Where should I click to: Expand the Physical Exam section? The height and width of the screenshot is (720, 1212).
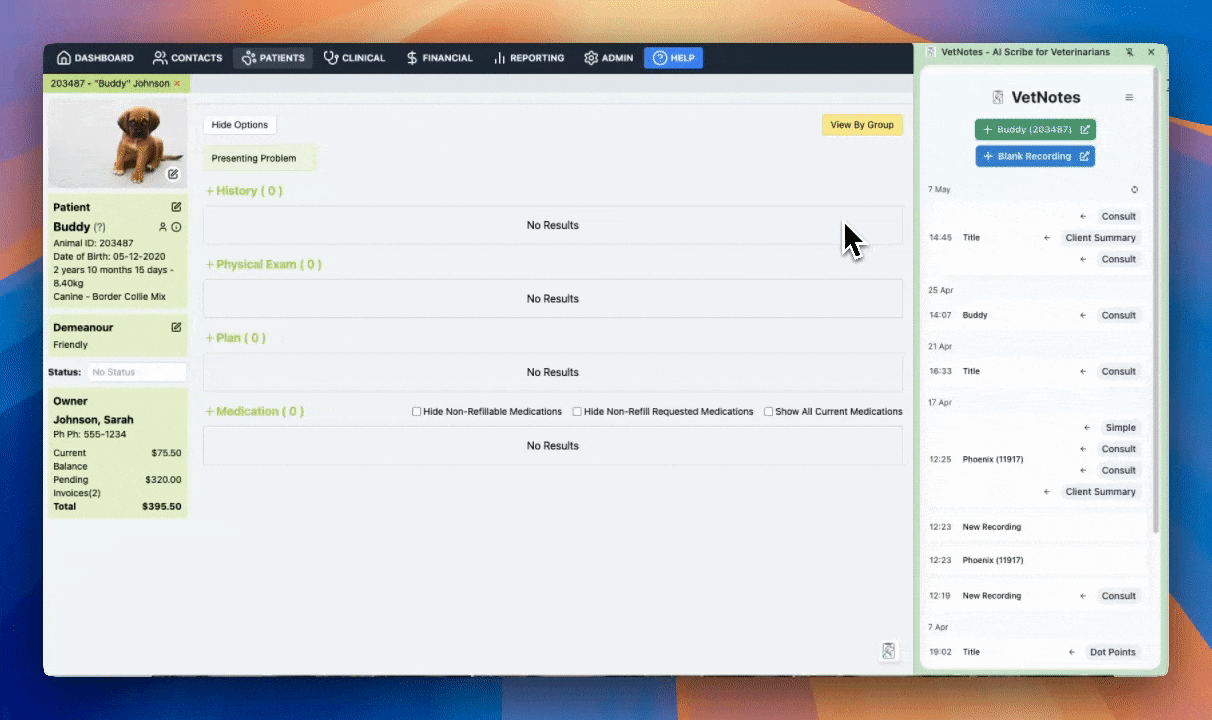click(263, 265)
